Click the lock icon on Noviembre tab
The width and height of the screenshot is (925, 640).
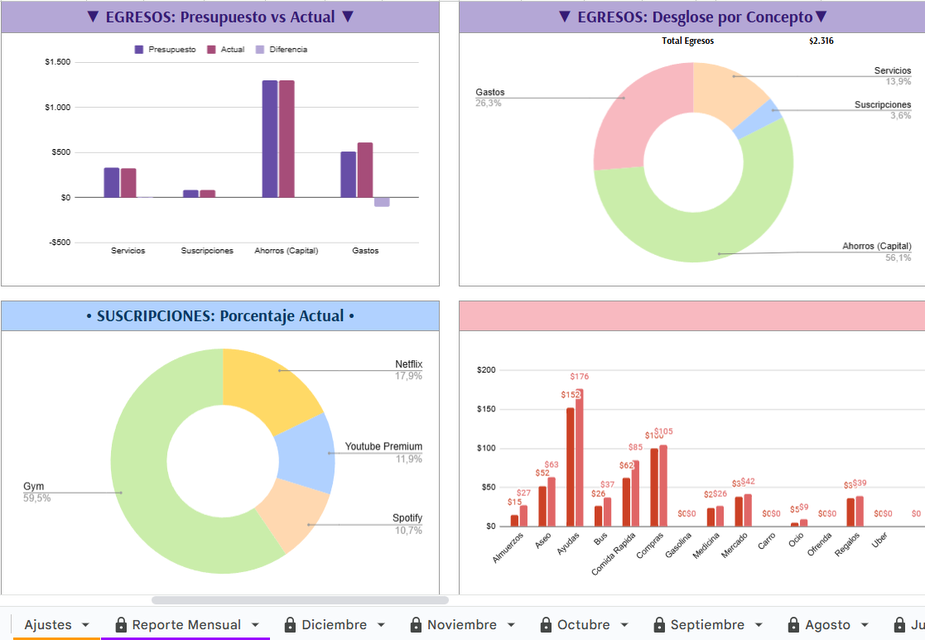point(415,625)
